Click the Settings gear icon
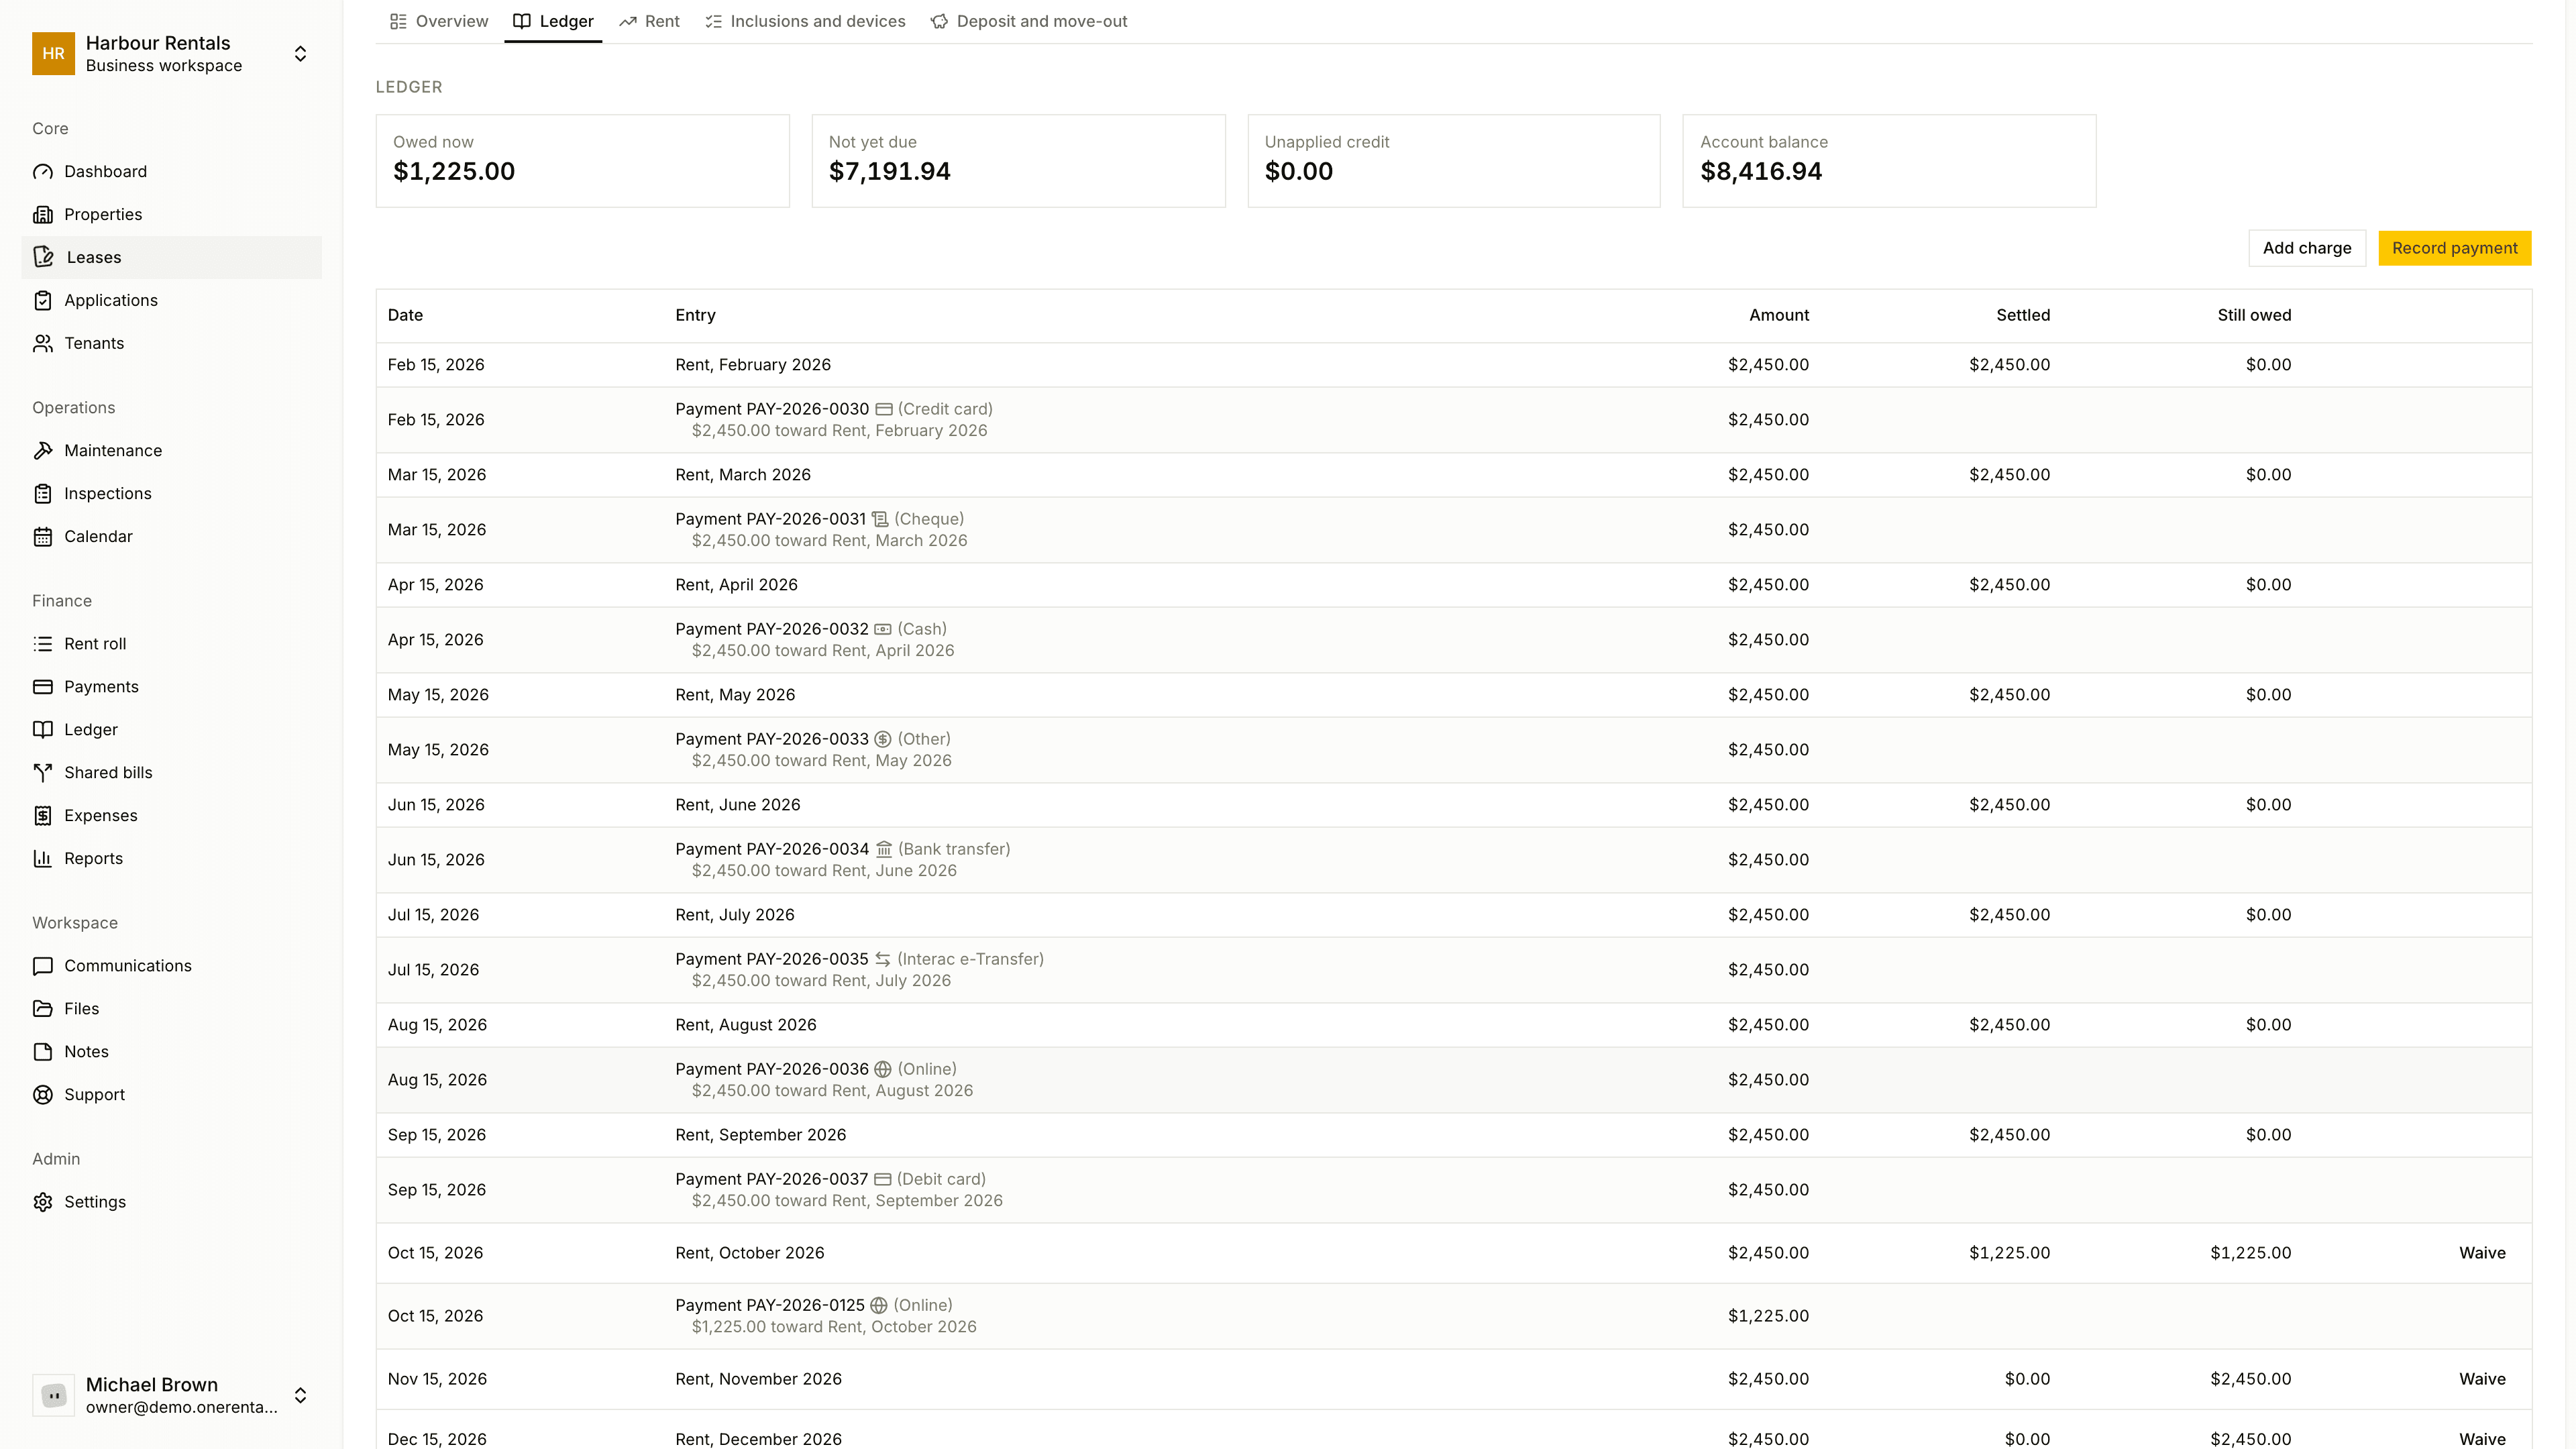 [43, 1202]
